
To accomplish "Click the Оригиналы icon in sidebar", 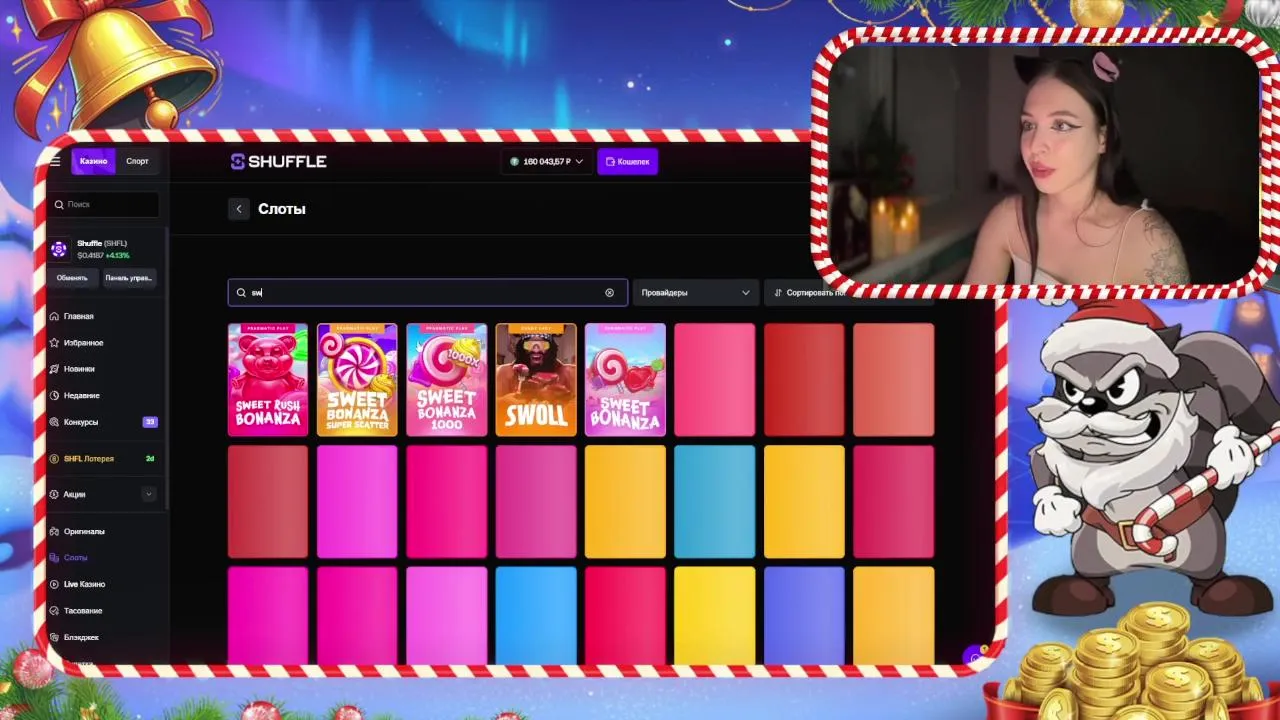I will coord(54,531).
